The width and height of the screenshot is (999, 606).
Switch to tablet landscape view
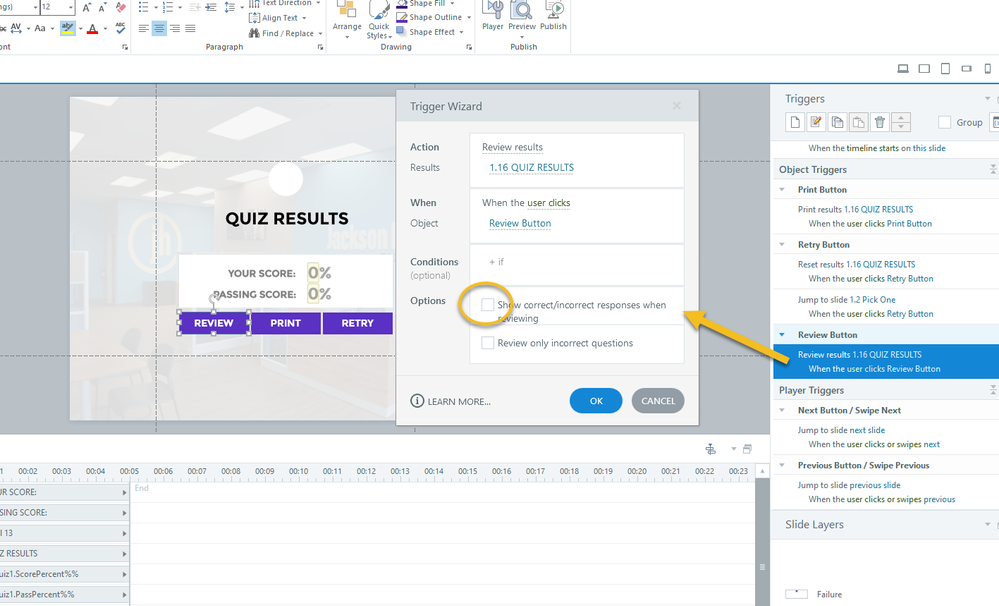click(x=924, y=69)
